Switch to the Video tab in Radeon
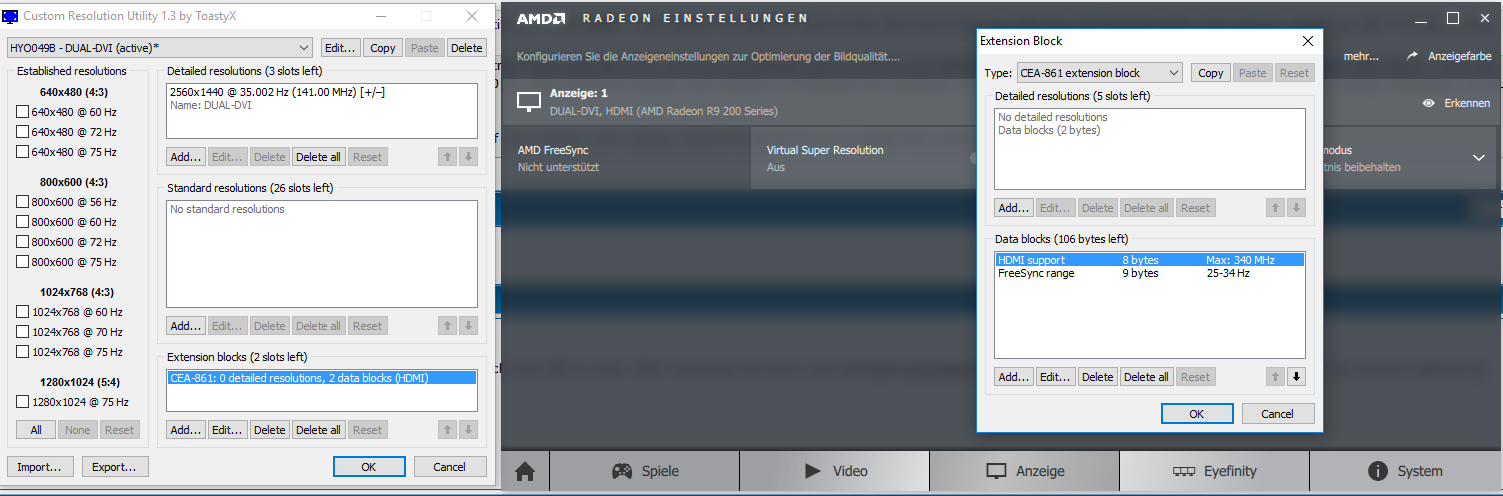 (x=834, y=471)
